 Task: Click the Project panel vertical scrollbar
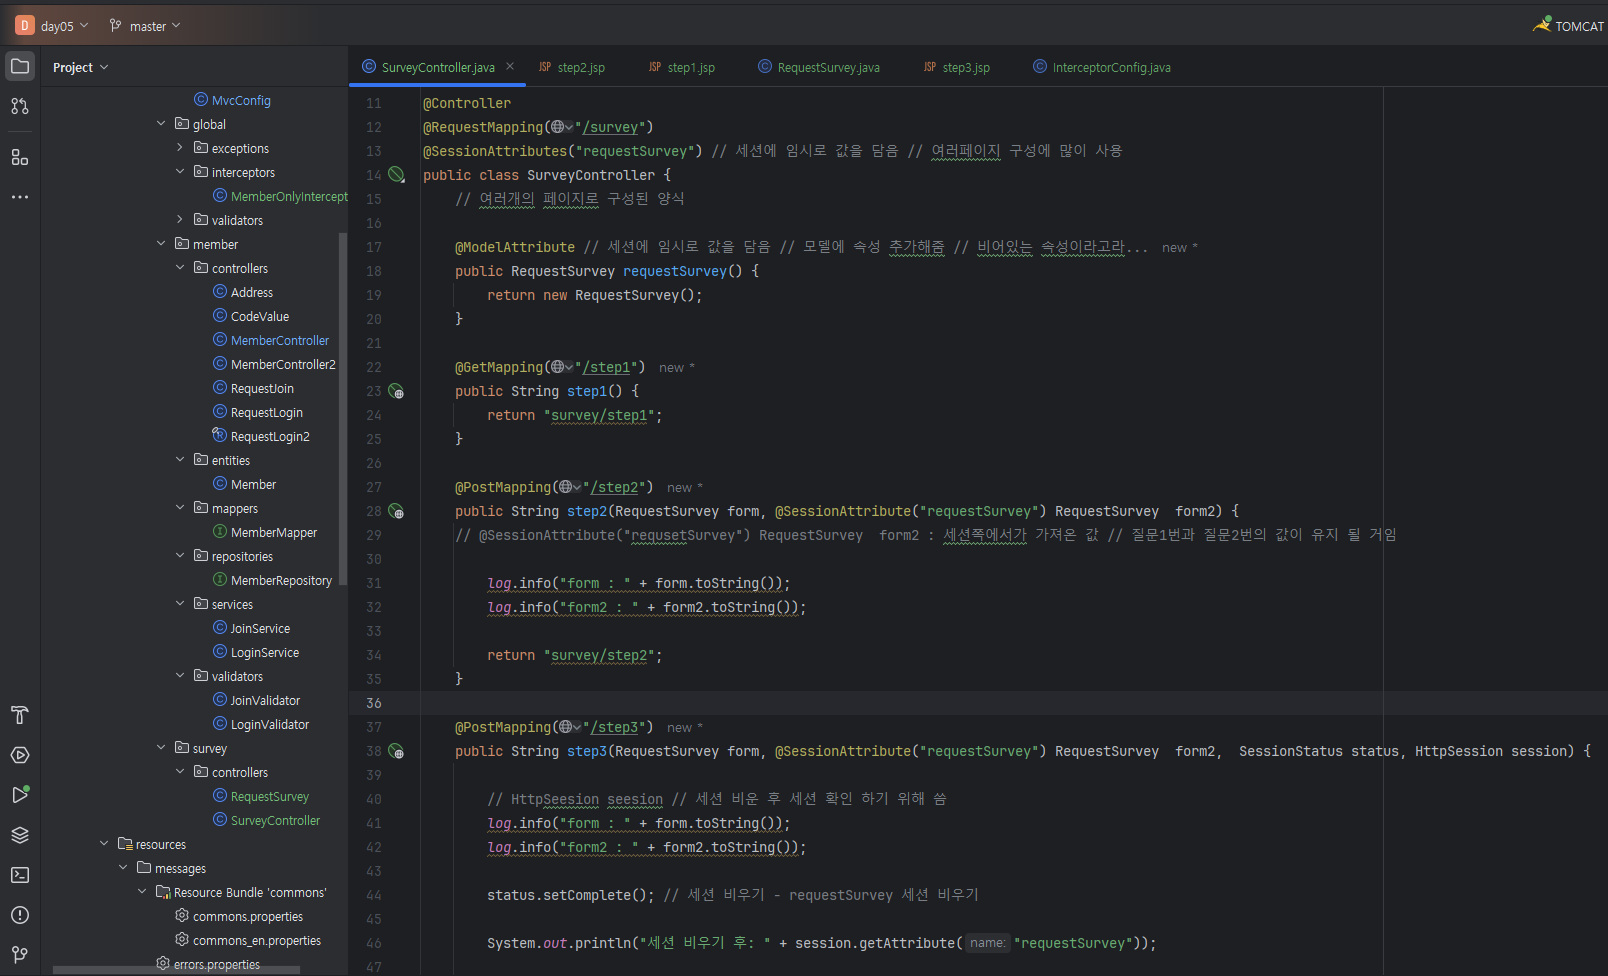tap(343, 408)
